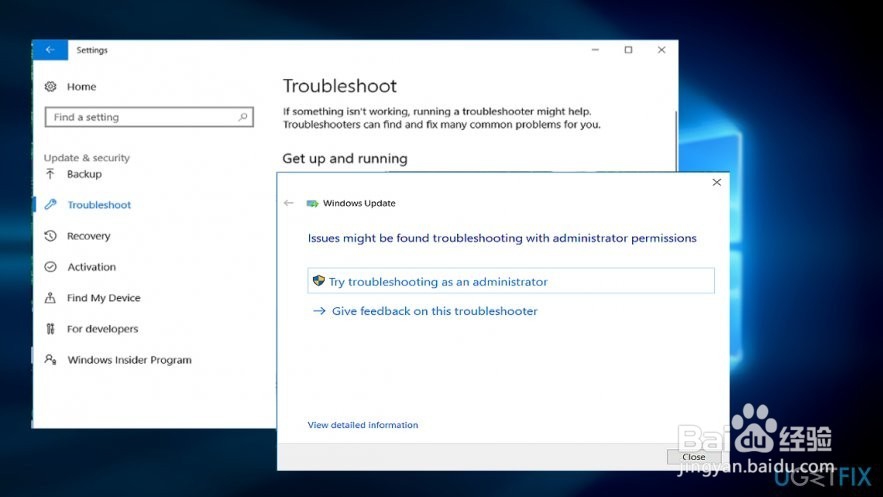Click the Update & security section label
883x497 pixels.
(87, 158)
